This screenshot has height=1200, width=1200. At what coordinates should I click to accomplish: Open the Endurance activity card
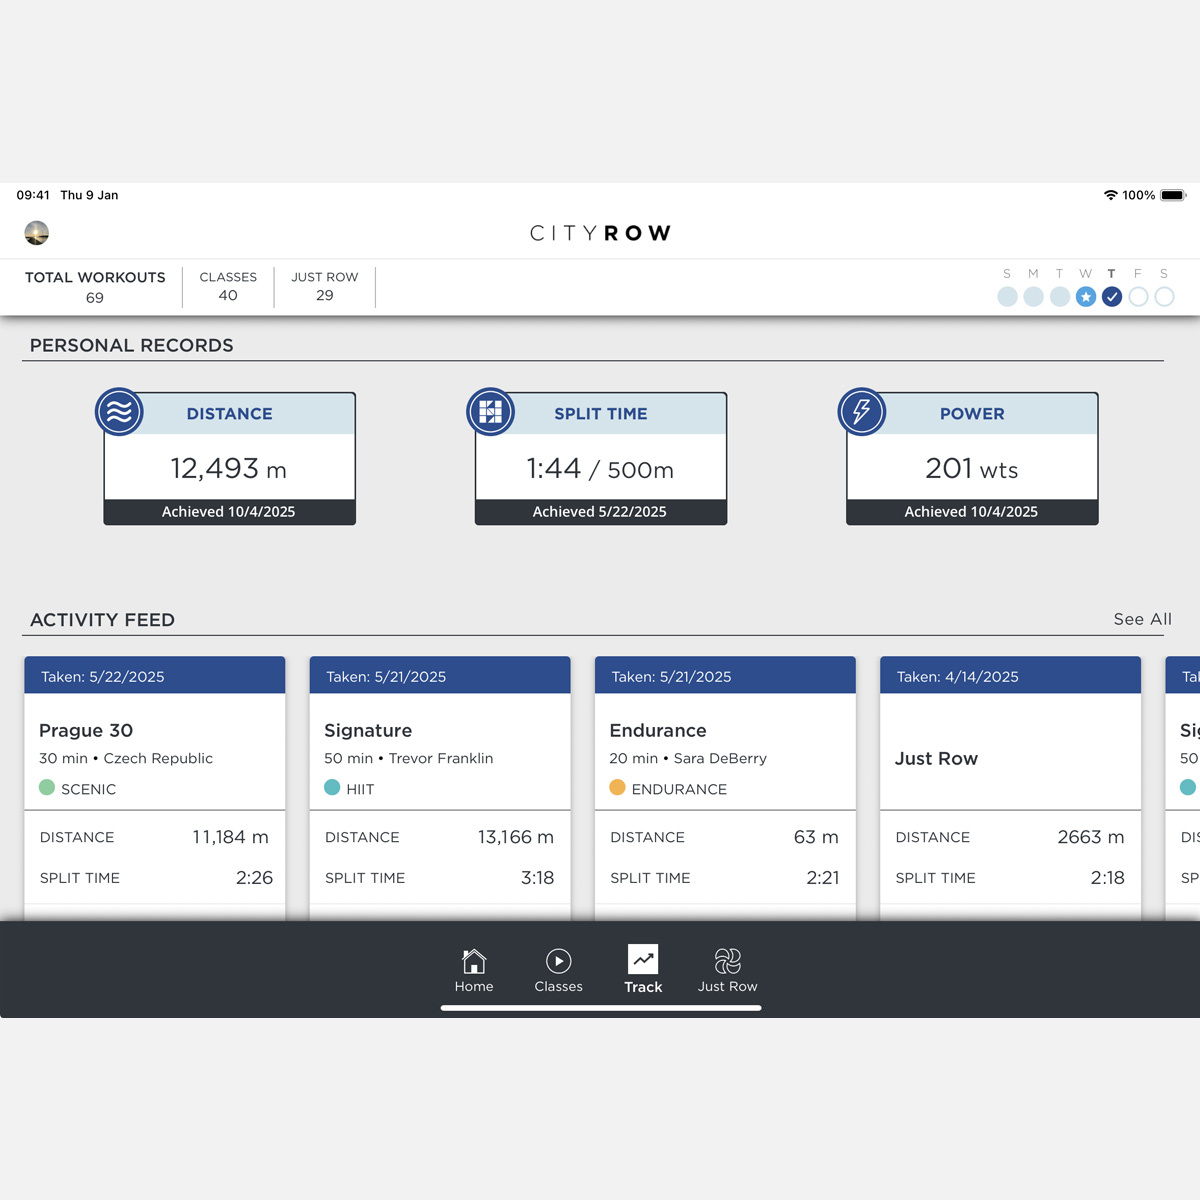[725, 788]
